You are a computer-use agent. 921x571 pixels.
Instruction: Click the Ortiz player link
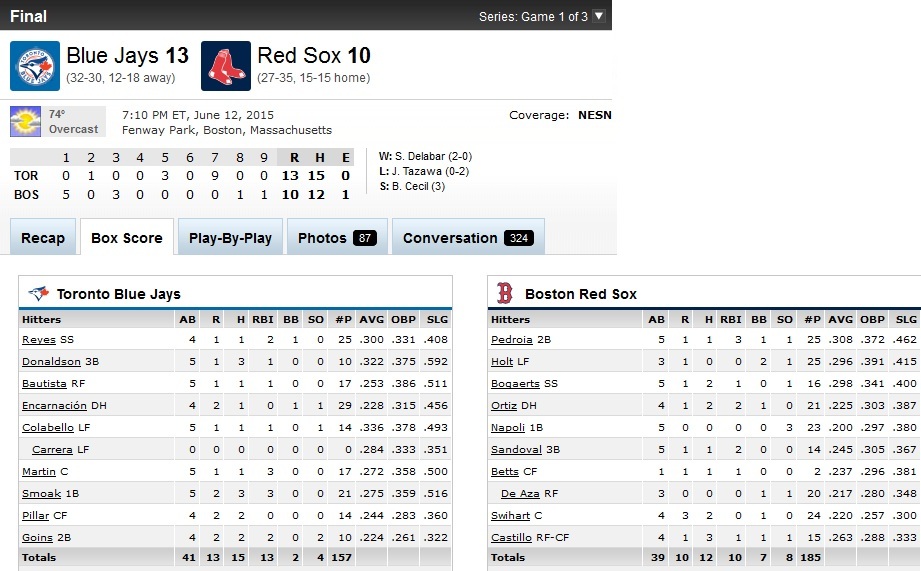pyautogui.click(x=504, y=405)
